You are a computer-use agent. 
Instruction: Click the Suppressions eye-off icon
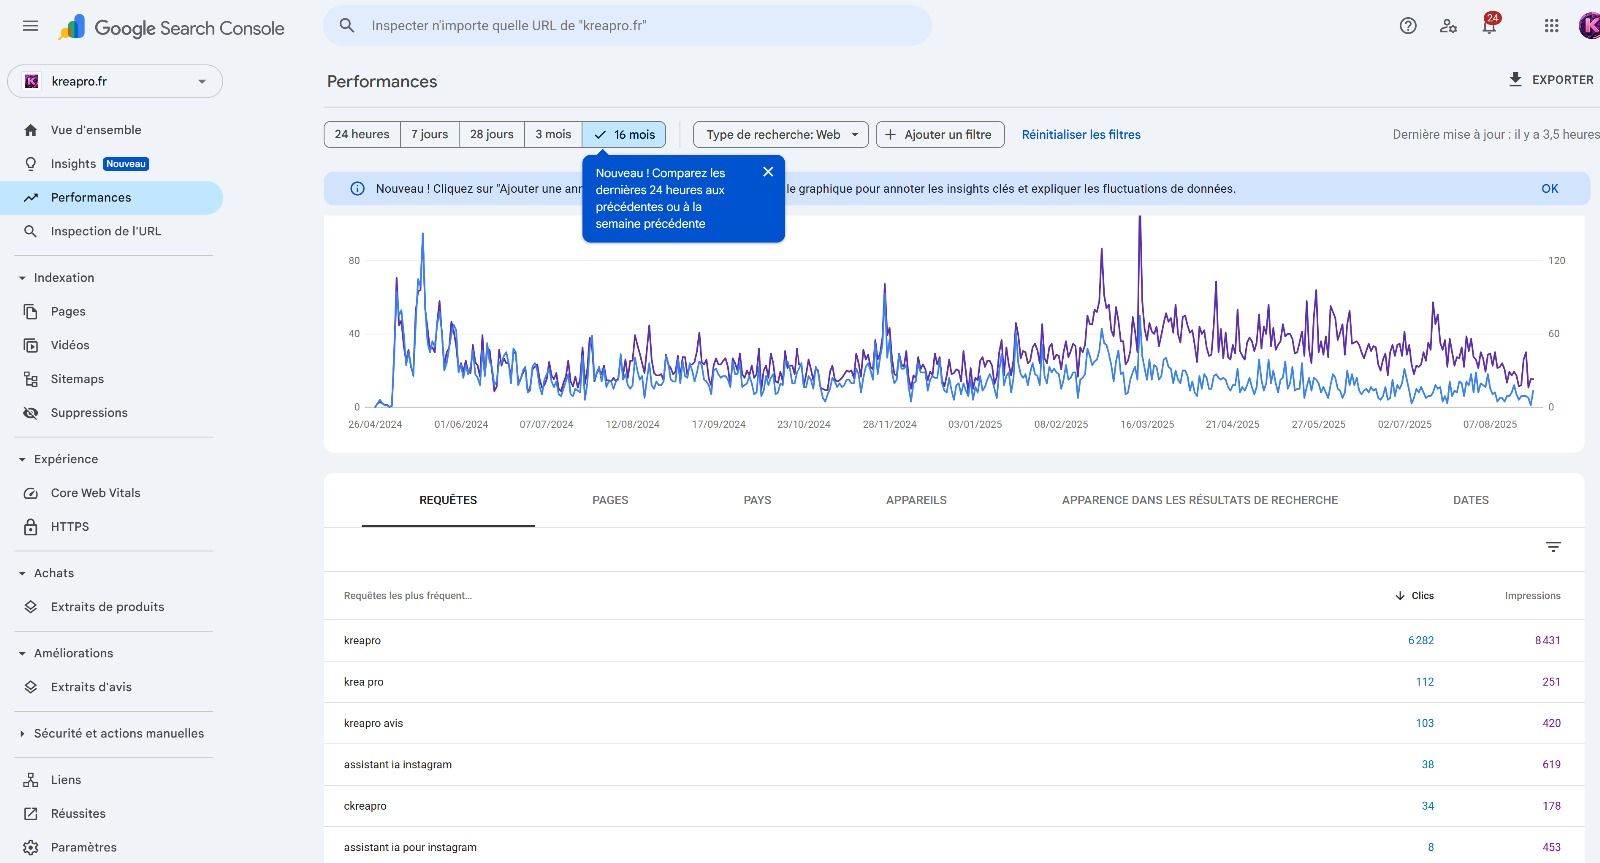pos(31,413)
